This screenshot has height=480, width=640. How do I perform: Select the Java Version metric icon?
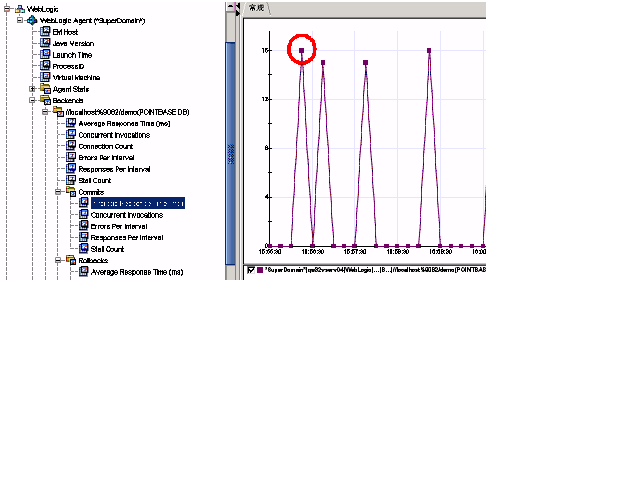tap(45, 43)
